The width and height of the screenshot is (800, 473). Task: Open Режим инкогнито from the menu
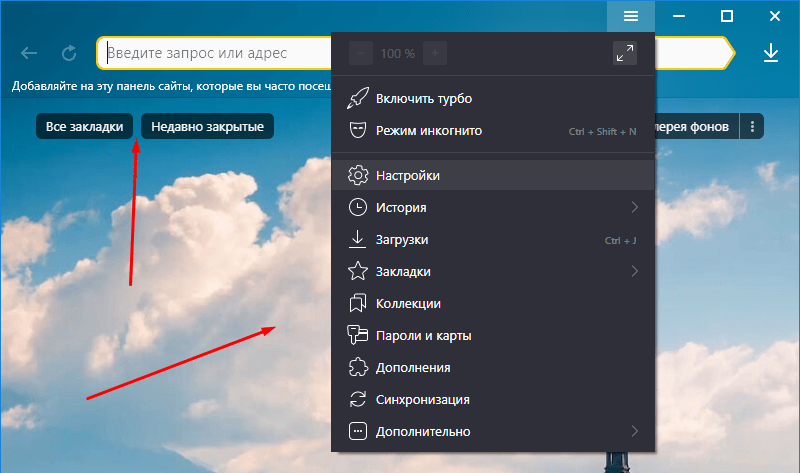(493, 130)
